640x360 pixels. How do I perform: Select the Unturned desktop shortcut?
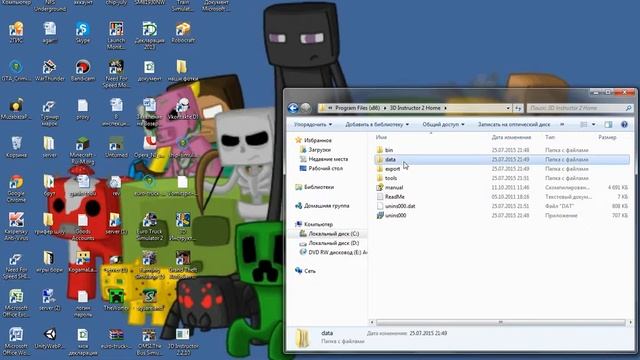coord(116,147)
